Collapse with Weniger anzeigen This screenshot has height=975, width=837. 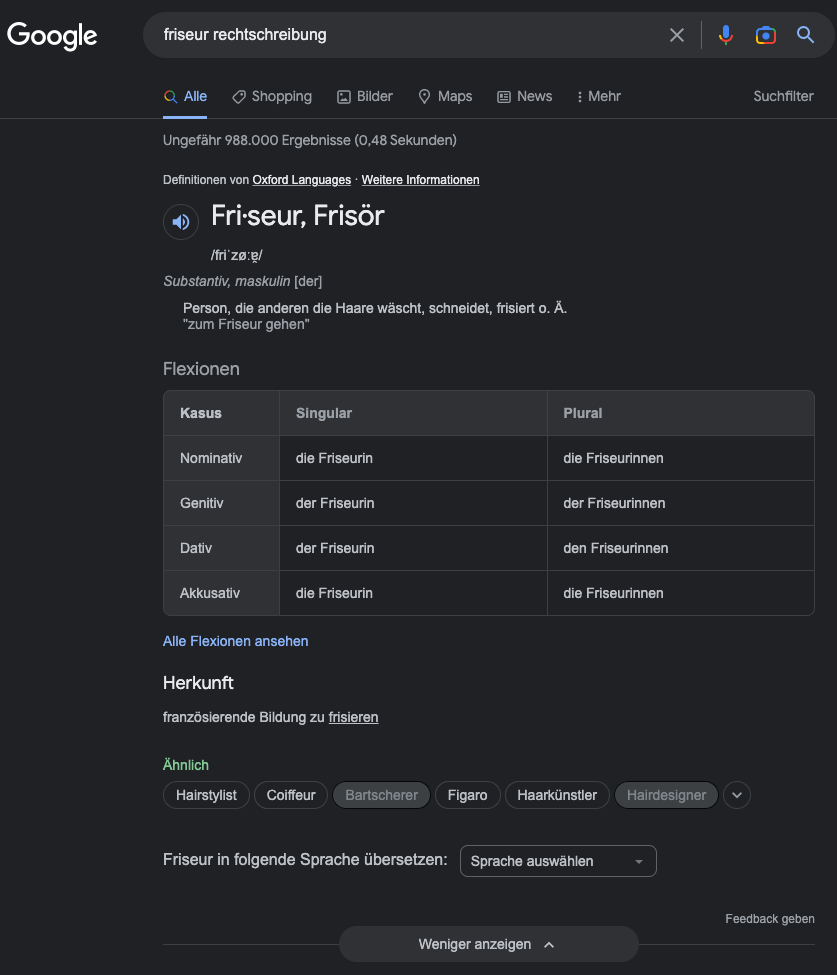click(488, 944)
